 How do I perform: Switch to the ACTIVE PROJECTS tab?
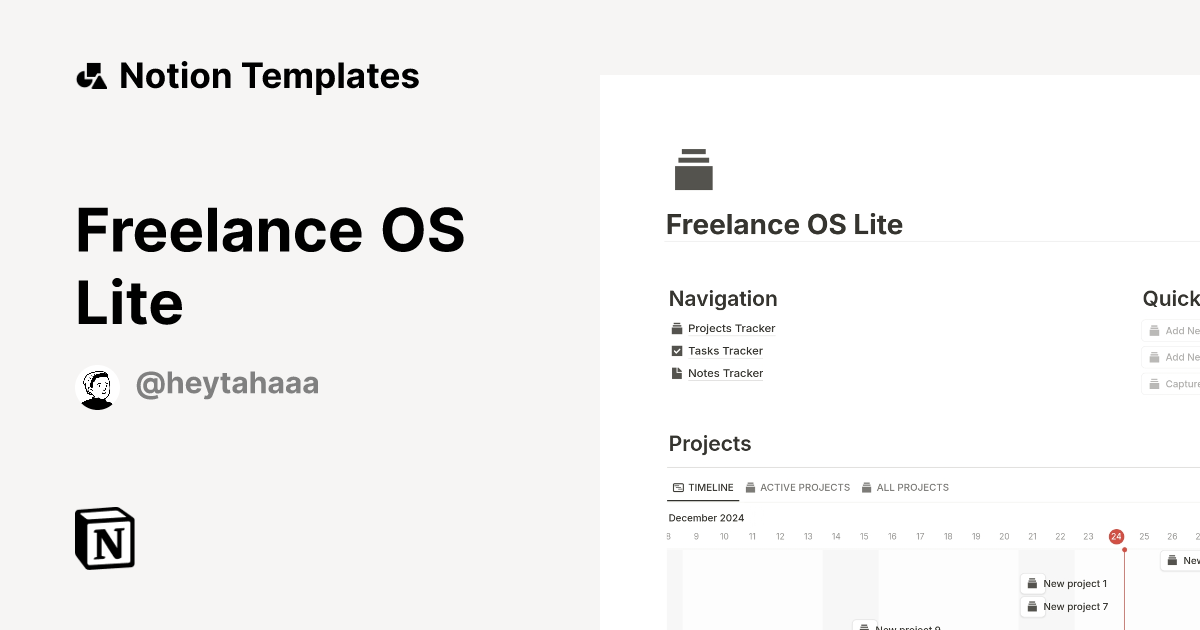[x=798, y=487]
